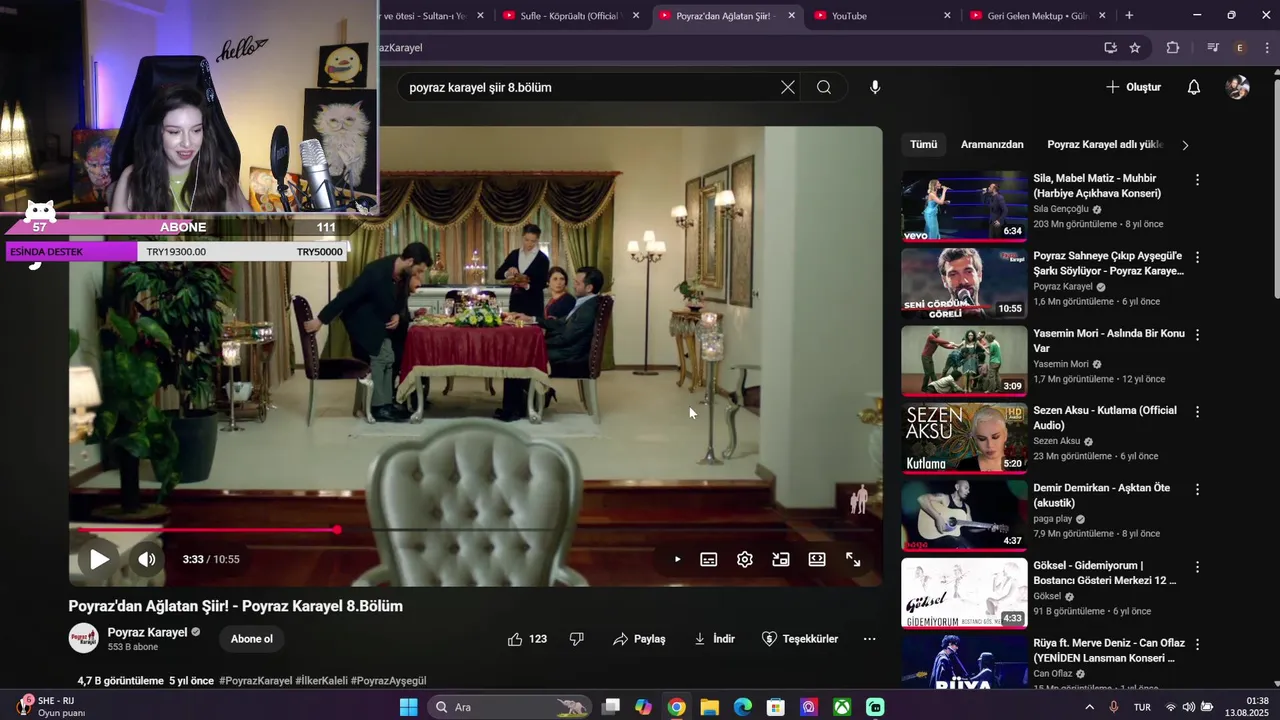This screenshot has width=1280, height=720.
Task: Click install/cast page icon in address bar
Action: tap(1110, 48)
